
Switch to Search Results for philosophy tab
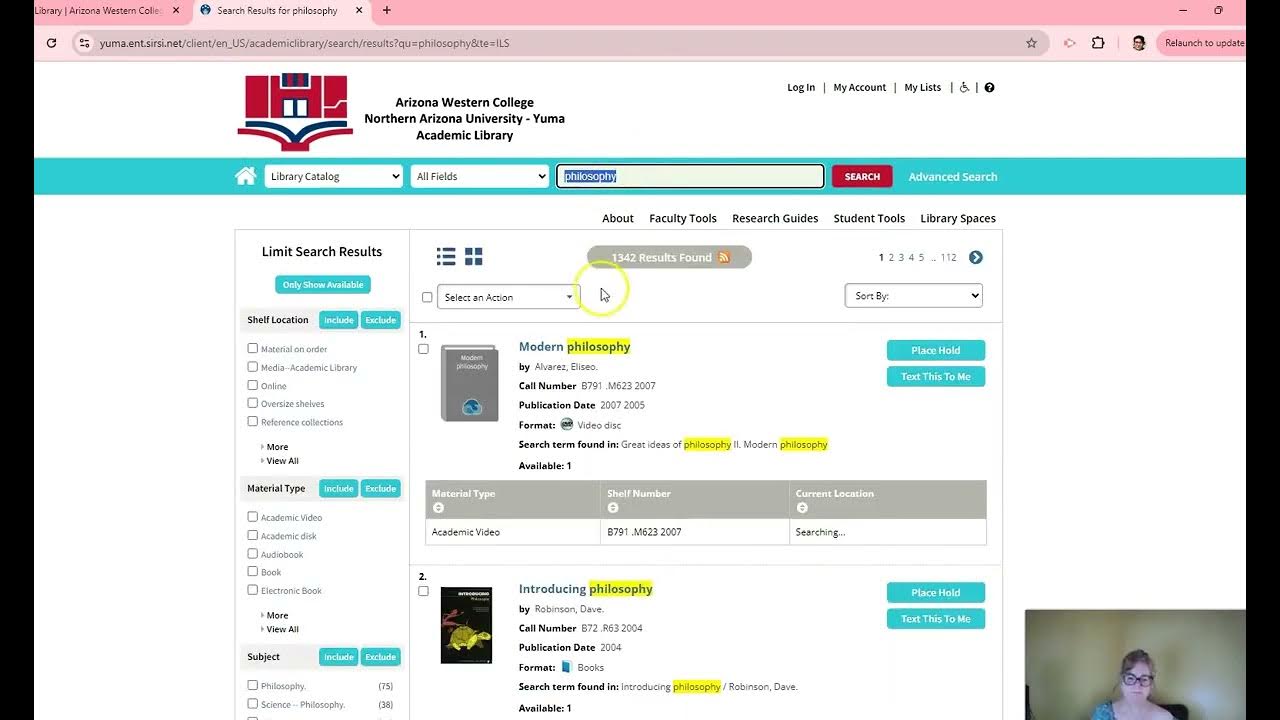coord(276,11)
